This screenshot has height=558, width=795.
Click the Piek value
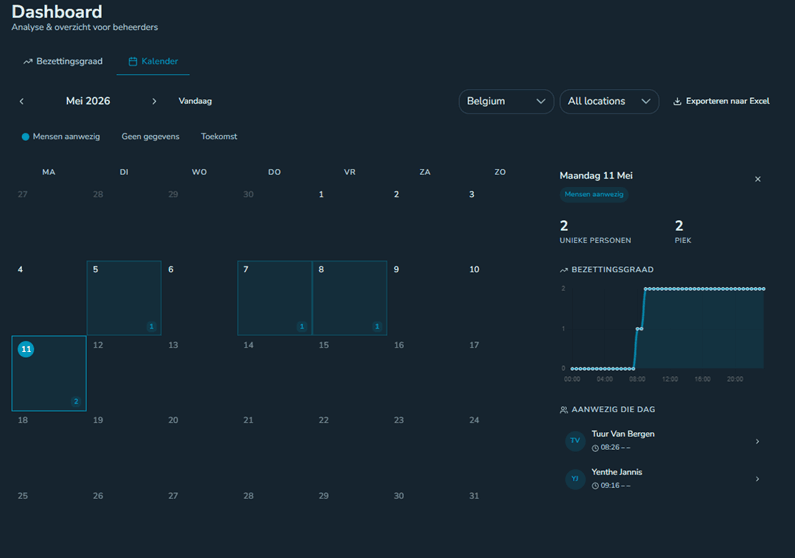[679, 226]
